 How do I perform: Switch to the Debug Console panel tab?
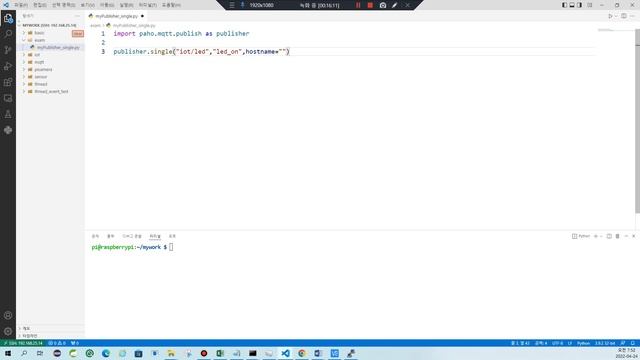(132, 236)
